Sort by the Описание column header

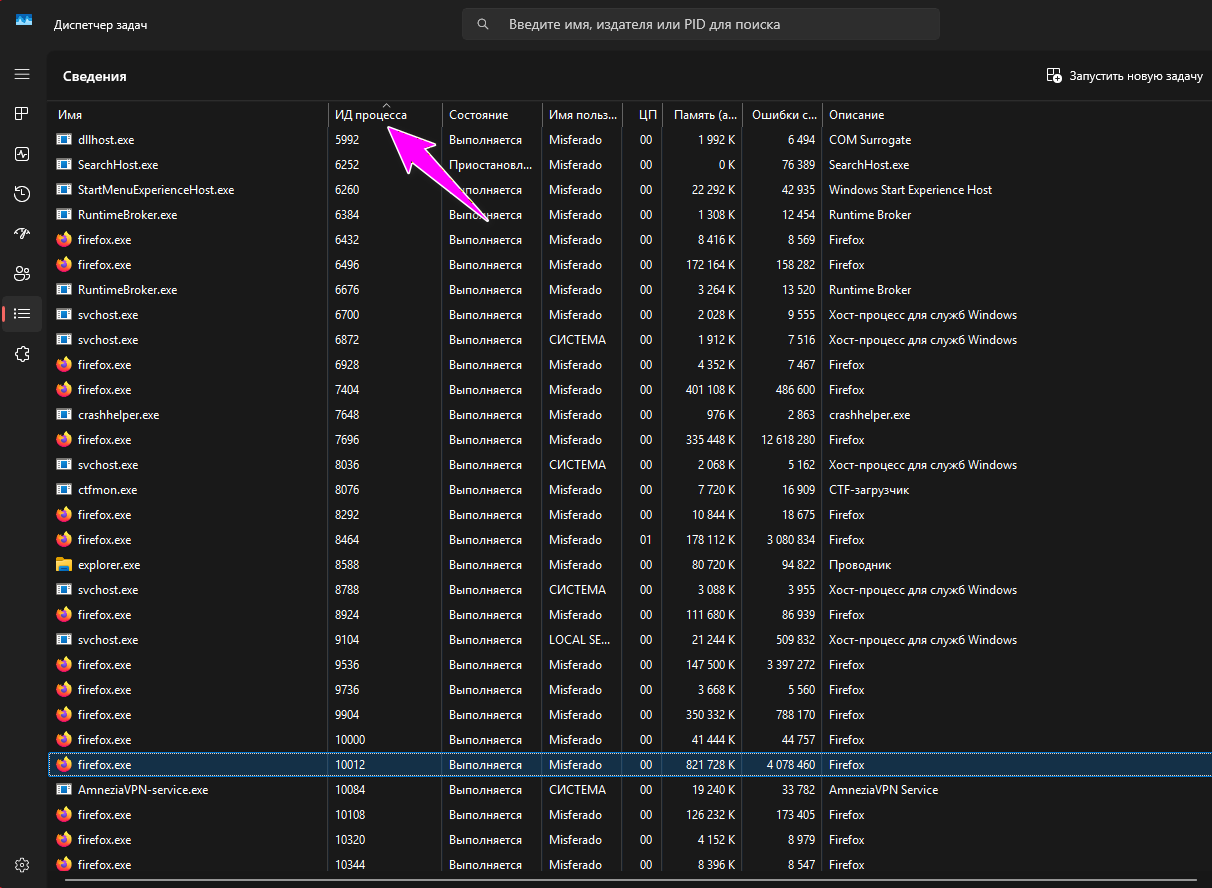tap(856, 115)
